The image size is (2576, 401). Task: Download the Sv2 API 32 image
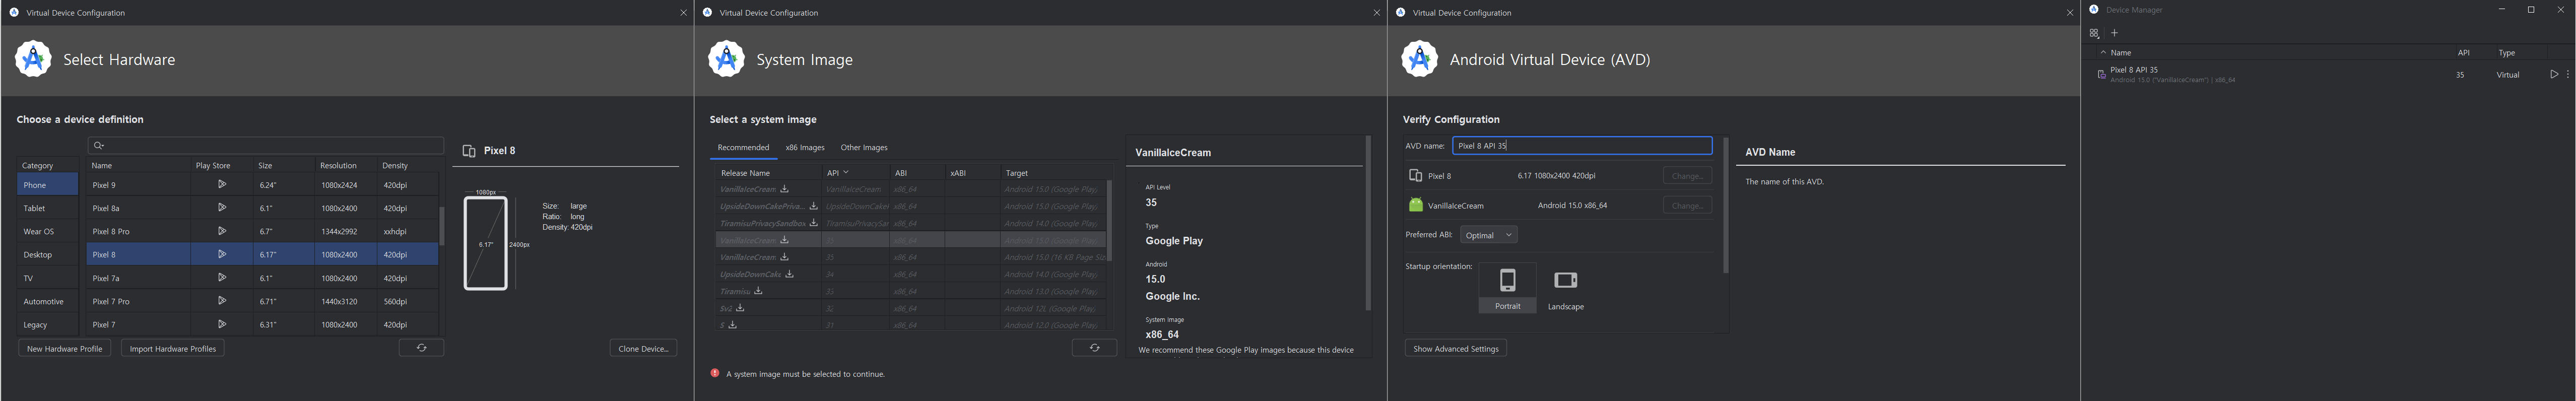[x=740, y=308]
